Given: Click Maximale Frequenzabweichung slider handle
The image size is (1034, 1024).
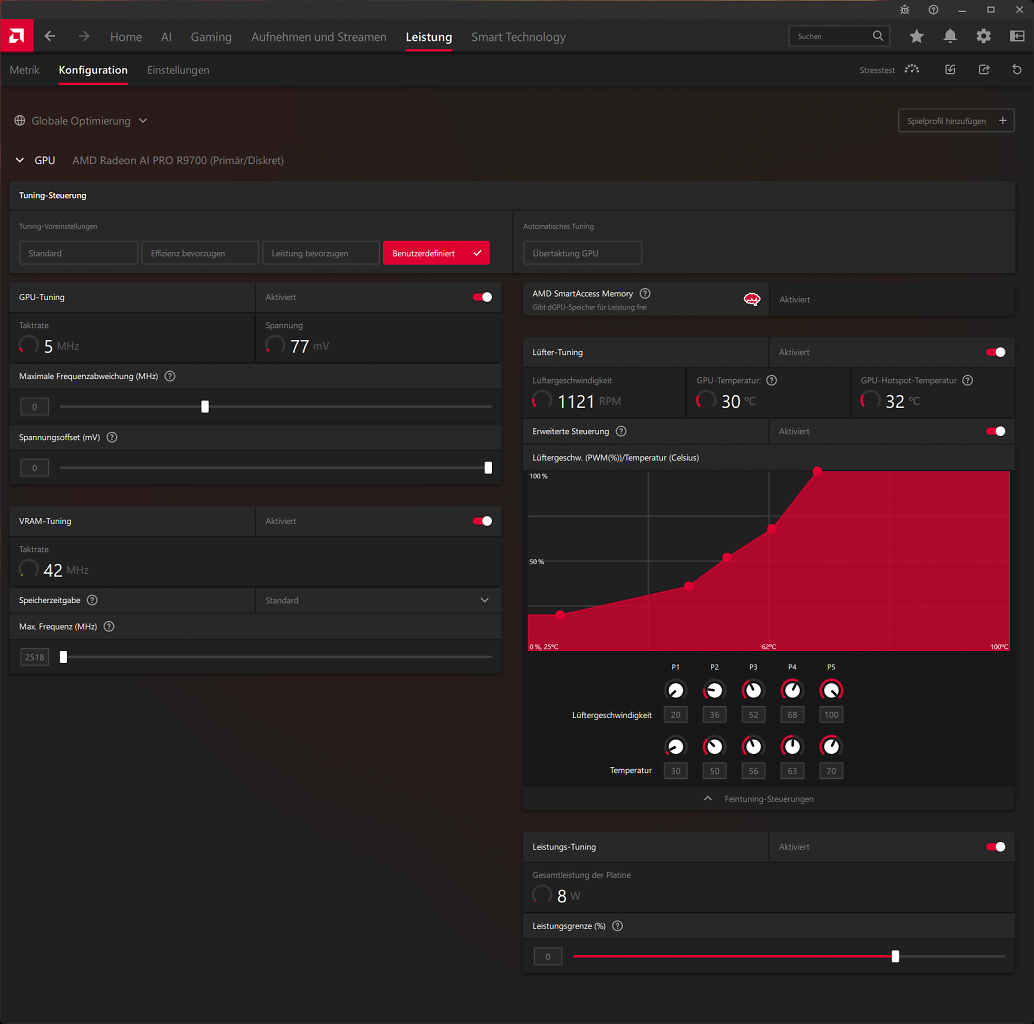Looking at the screenshot, I should pos(205,407).
